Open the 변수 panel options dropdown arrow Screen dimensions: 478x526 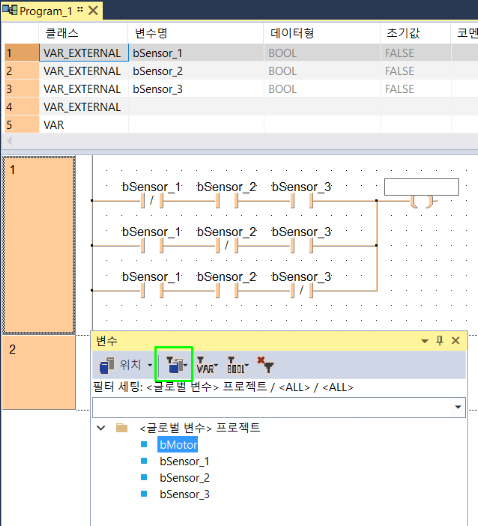tap(425, 341)
